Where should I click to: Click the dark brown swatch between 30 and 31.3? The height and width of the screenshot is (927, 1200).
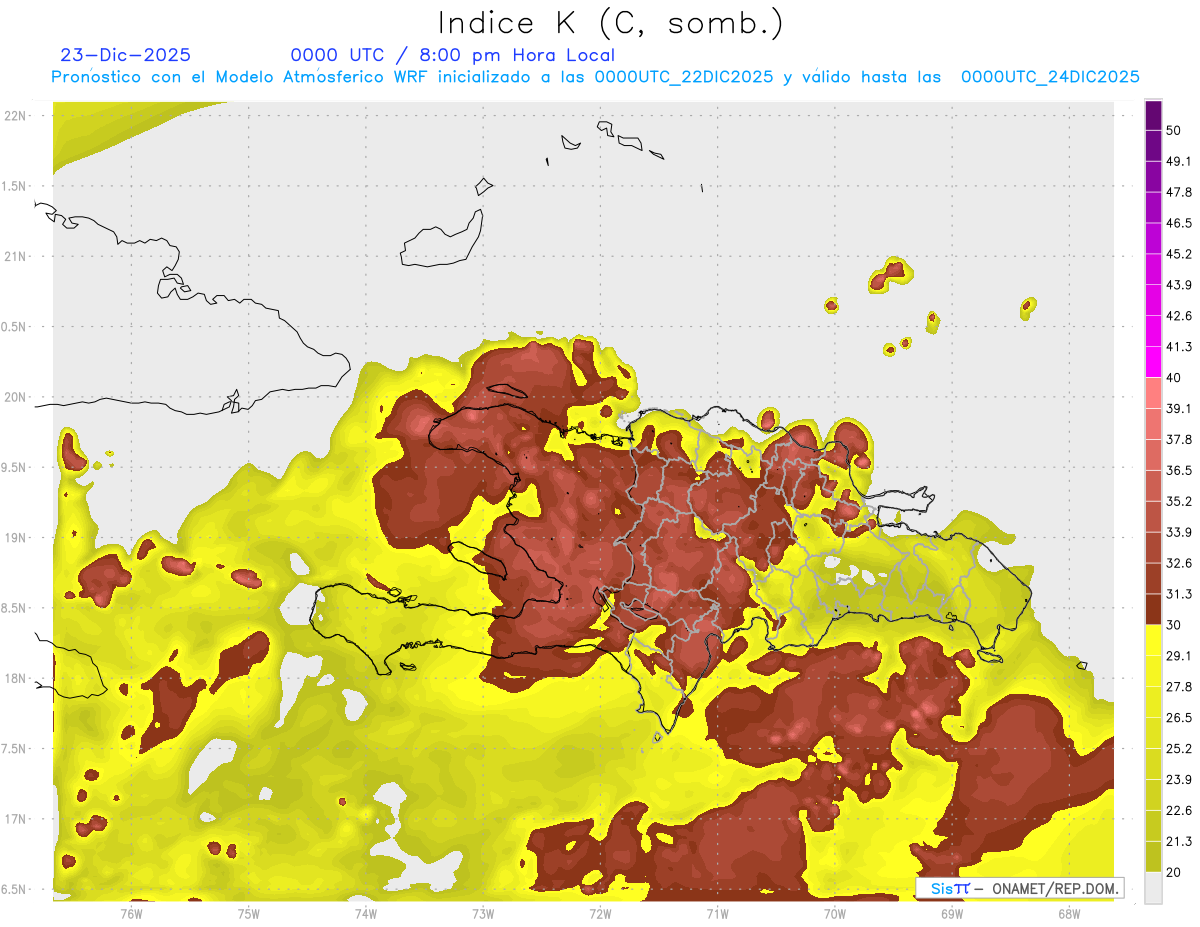point(1154,609)
